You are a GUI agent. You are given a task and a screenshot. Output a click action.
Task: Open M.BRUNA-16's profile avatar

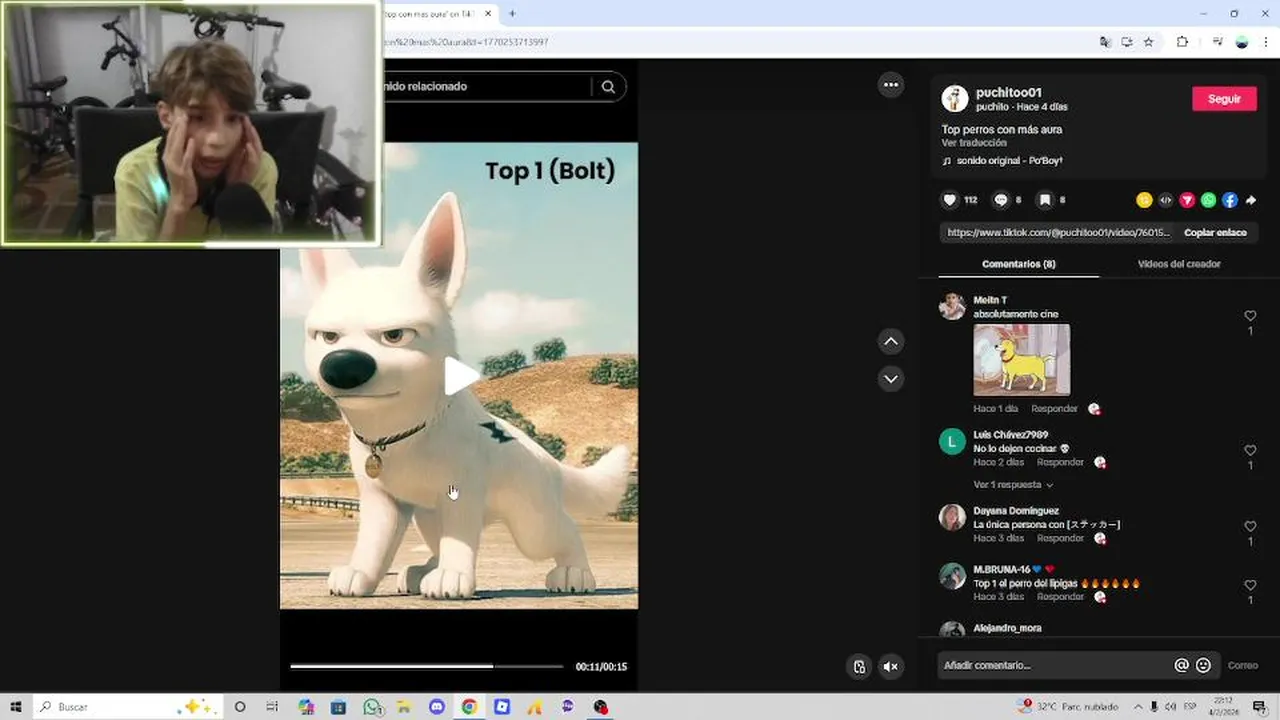coord(952,576)
